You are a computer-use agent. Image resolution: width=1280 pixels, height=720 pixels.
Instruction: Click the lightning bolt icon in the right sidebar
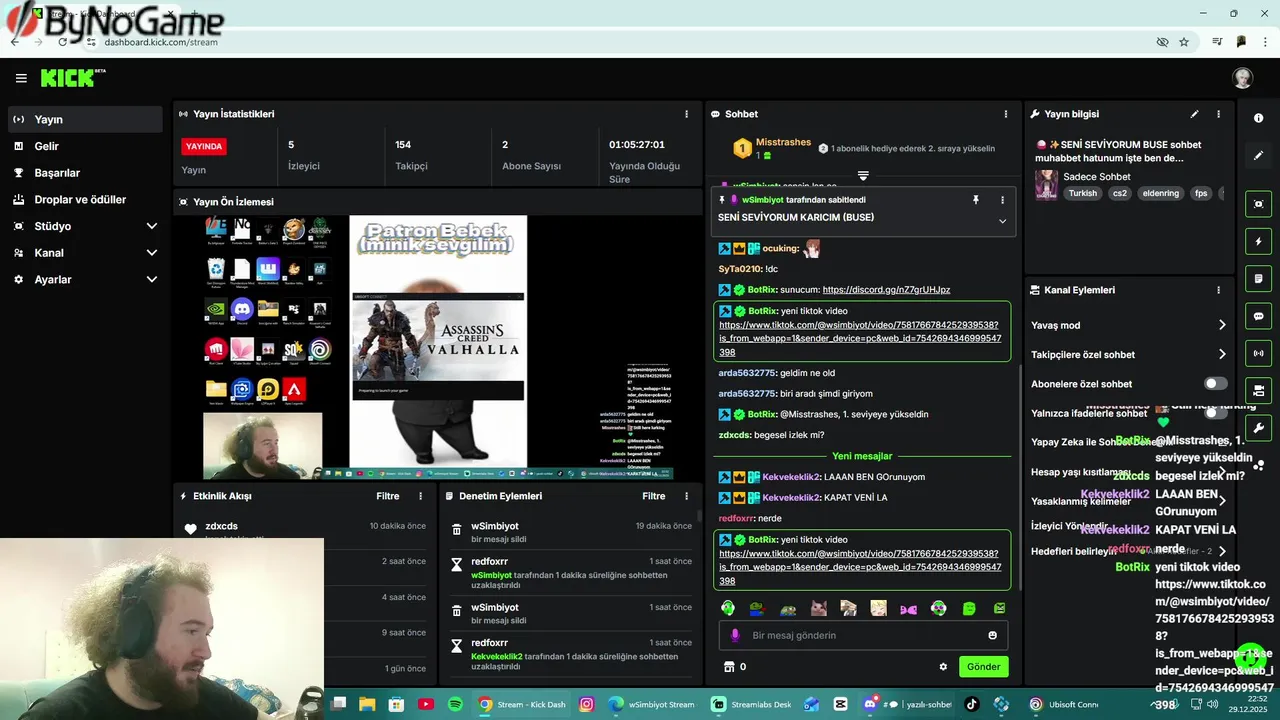(x=1258, y=241)
